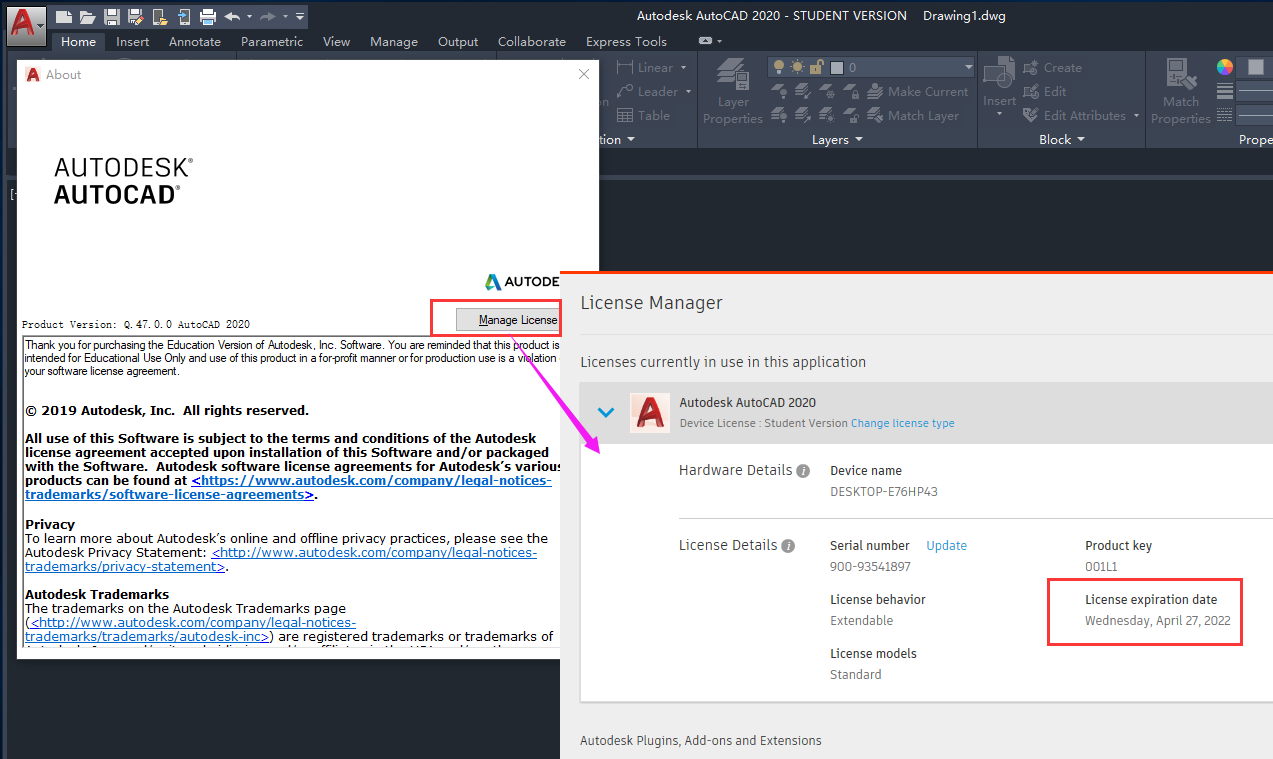Viewport: 1273px width, 759px height.
Task: Switch to the Express Tools ribbon tab
Action: (626, 42)
